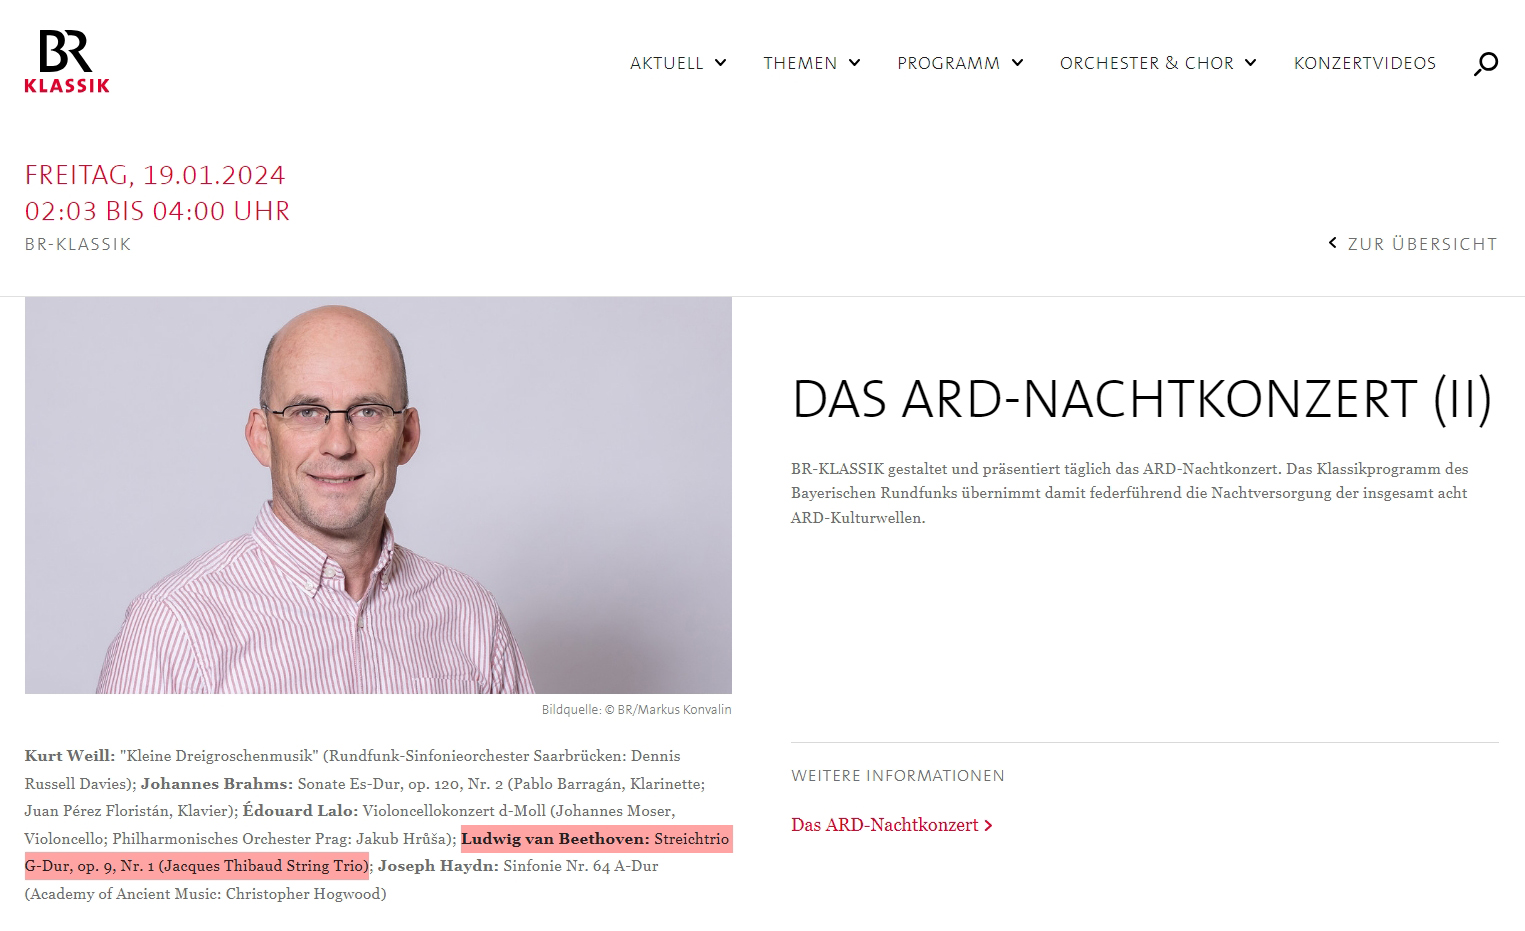Open the Konzertvideos menu item
Image resolution: width=1525 pixels, height=931 pixels.
(x=1365, y=63)
